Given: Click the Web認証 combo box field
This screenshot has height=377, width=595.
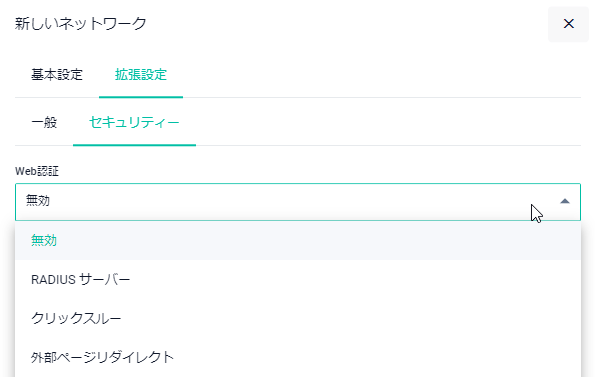Looking at the screenshot, I should pyautogui.click(x=298, y=202).
